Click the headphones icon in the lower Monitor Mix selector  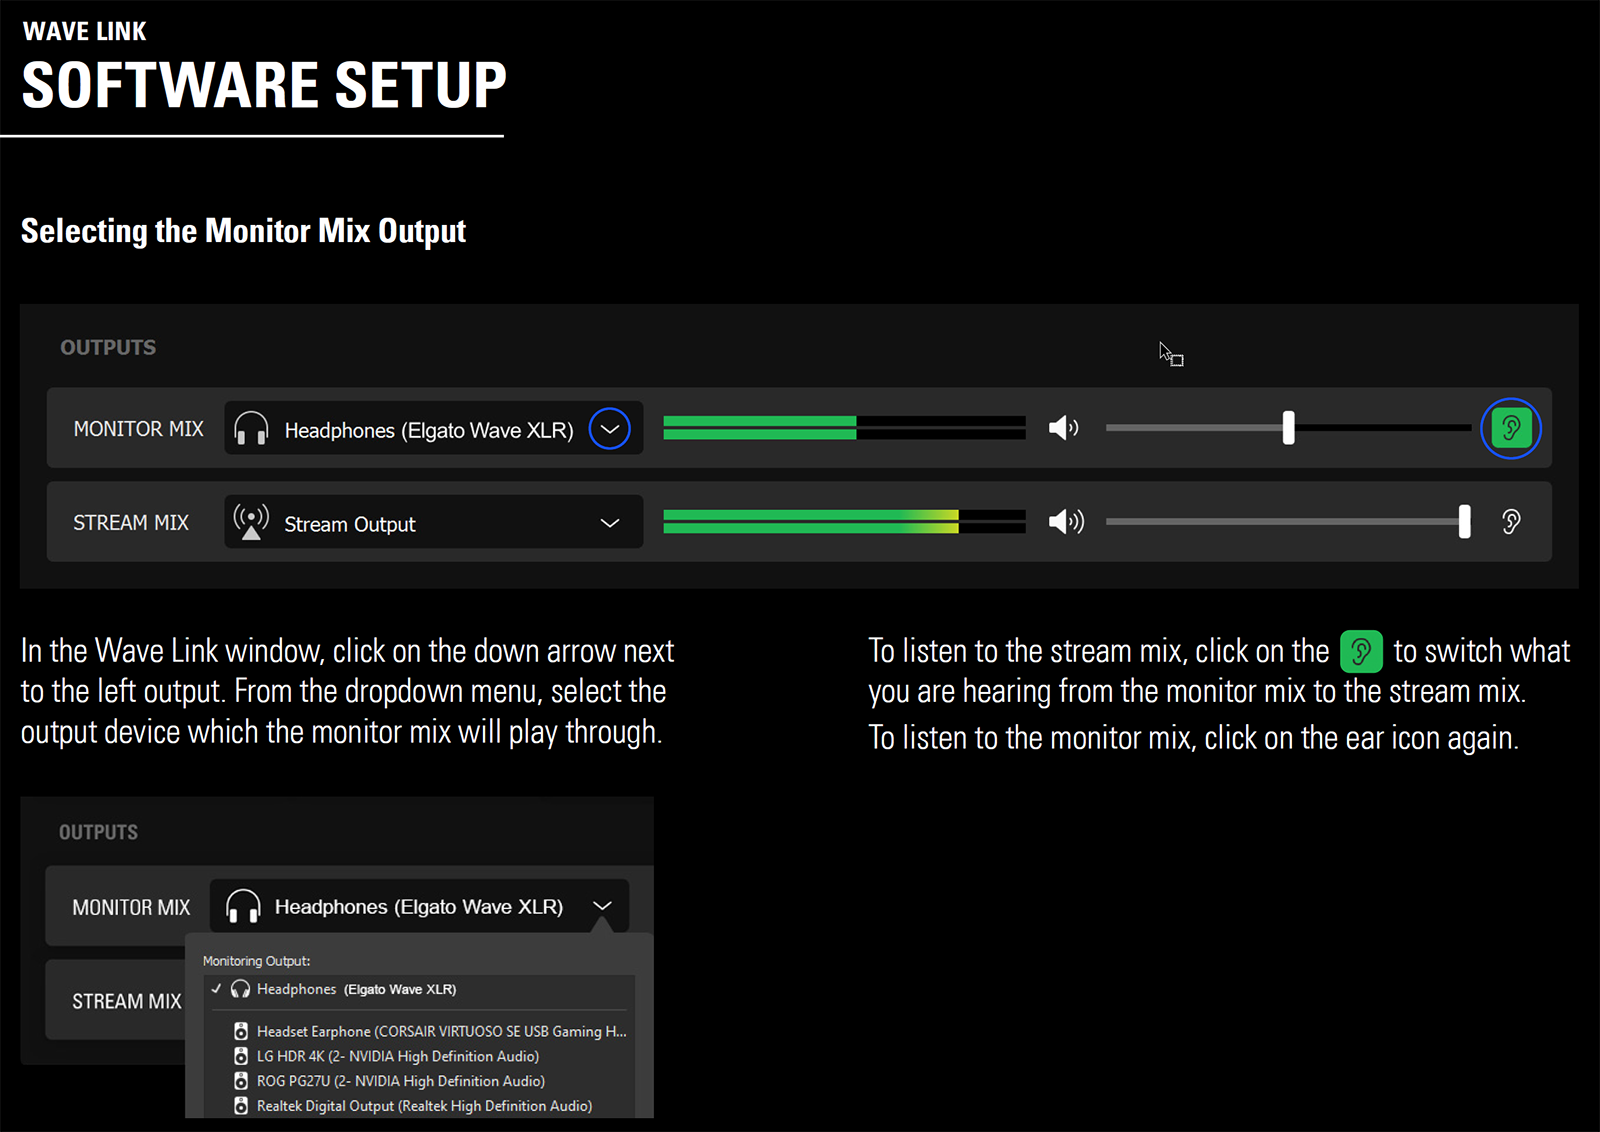click(243, 906)
